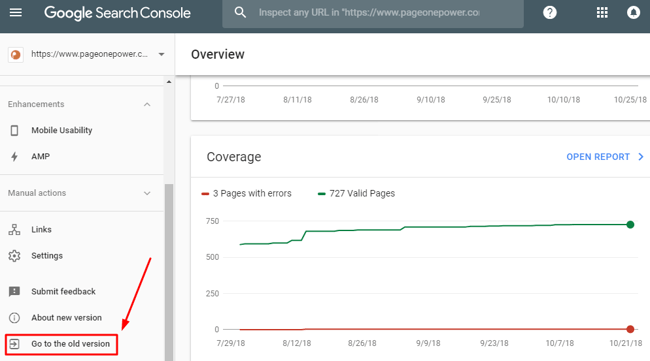
Task: Collapse the Enhancements section
Action: (147, 104)
